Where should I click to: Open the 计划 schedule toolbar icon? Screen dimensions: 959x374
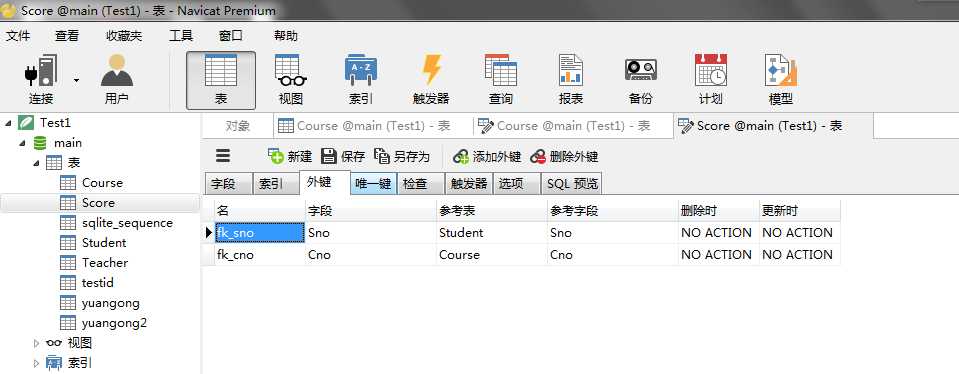711,79
